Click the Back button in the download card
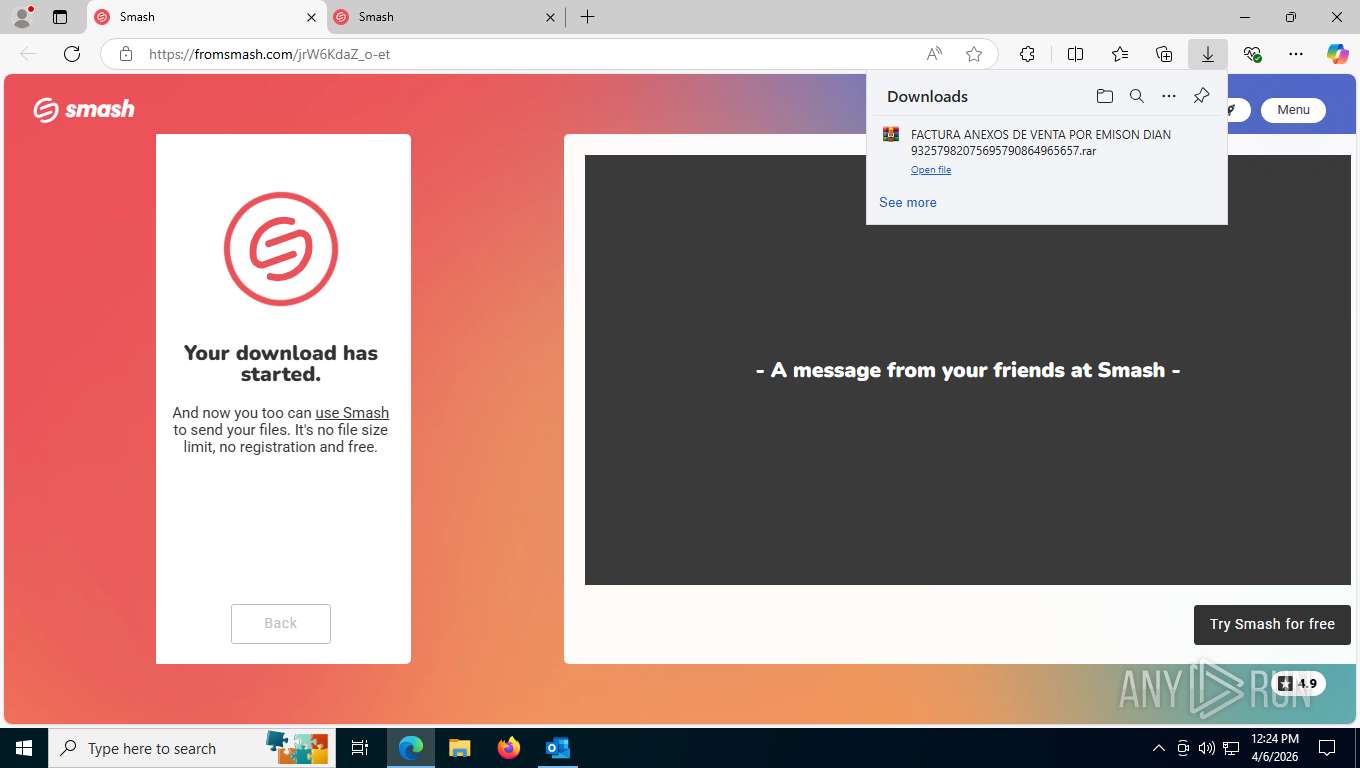1360x768 pixels. point(280,623)
